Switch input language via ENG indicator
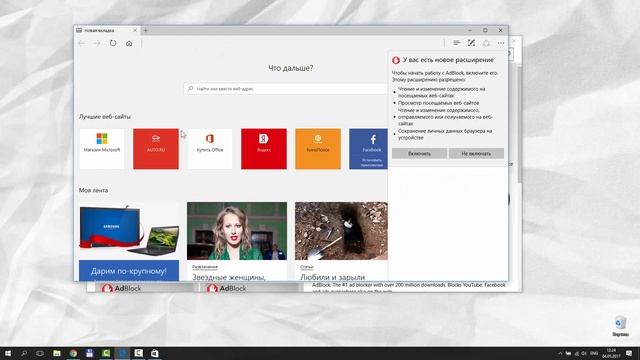Screen dimensions: 640x360 point(594,353)
